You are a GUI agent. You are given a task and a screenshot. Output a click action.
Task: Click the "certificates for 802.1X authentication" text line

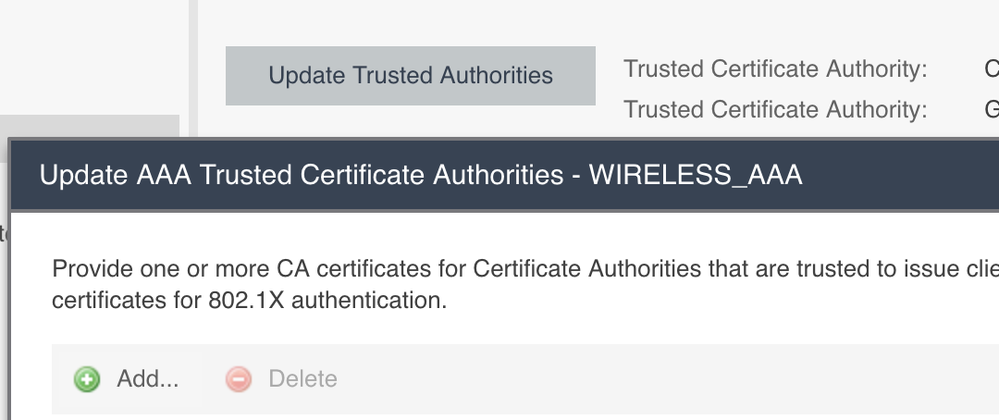tap(249, 300)
